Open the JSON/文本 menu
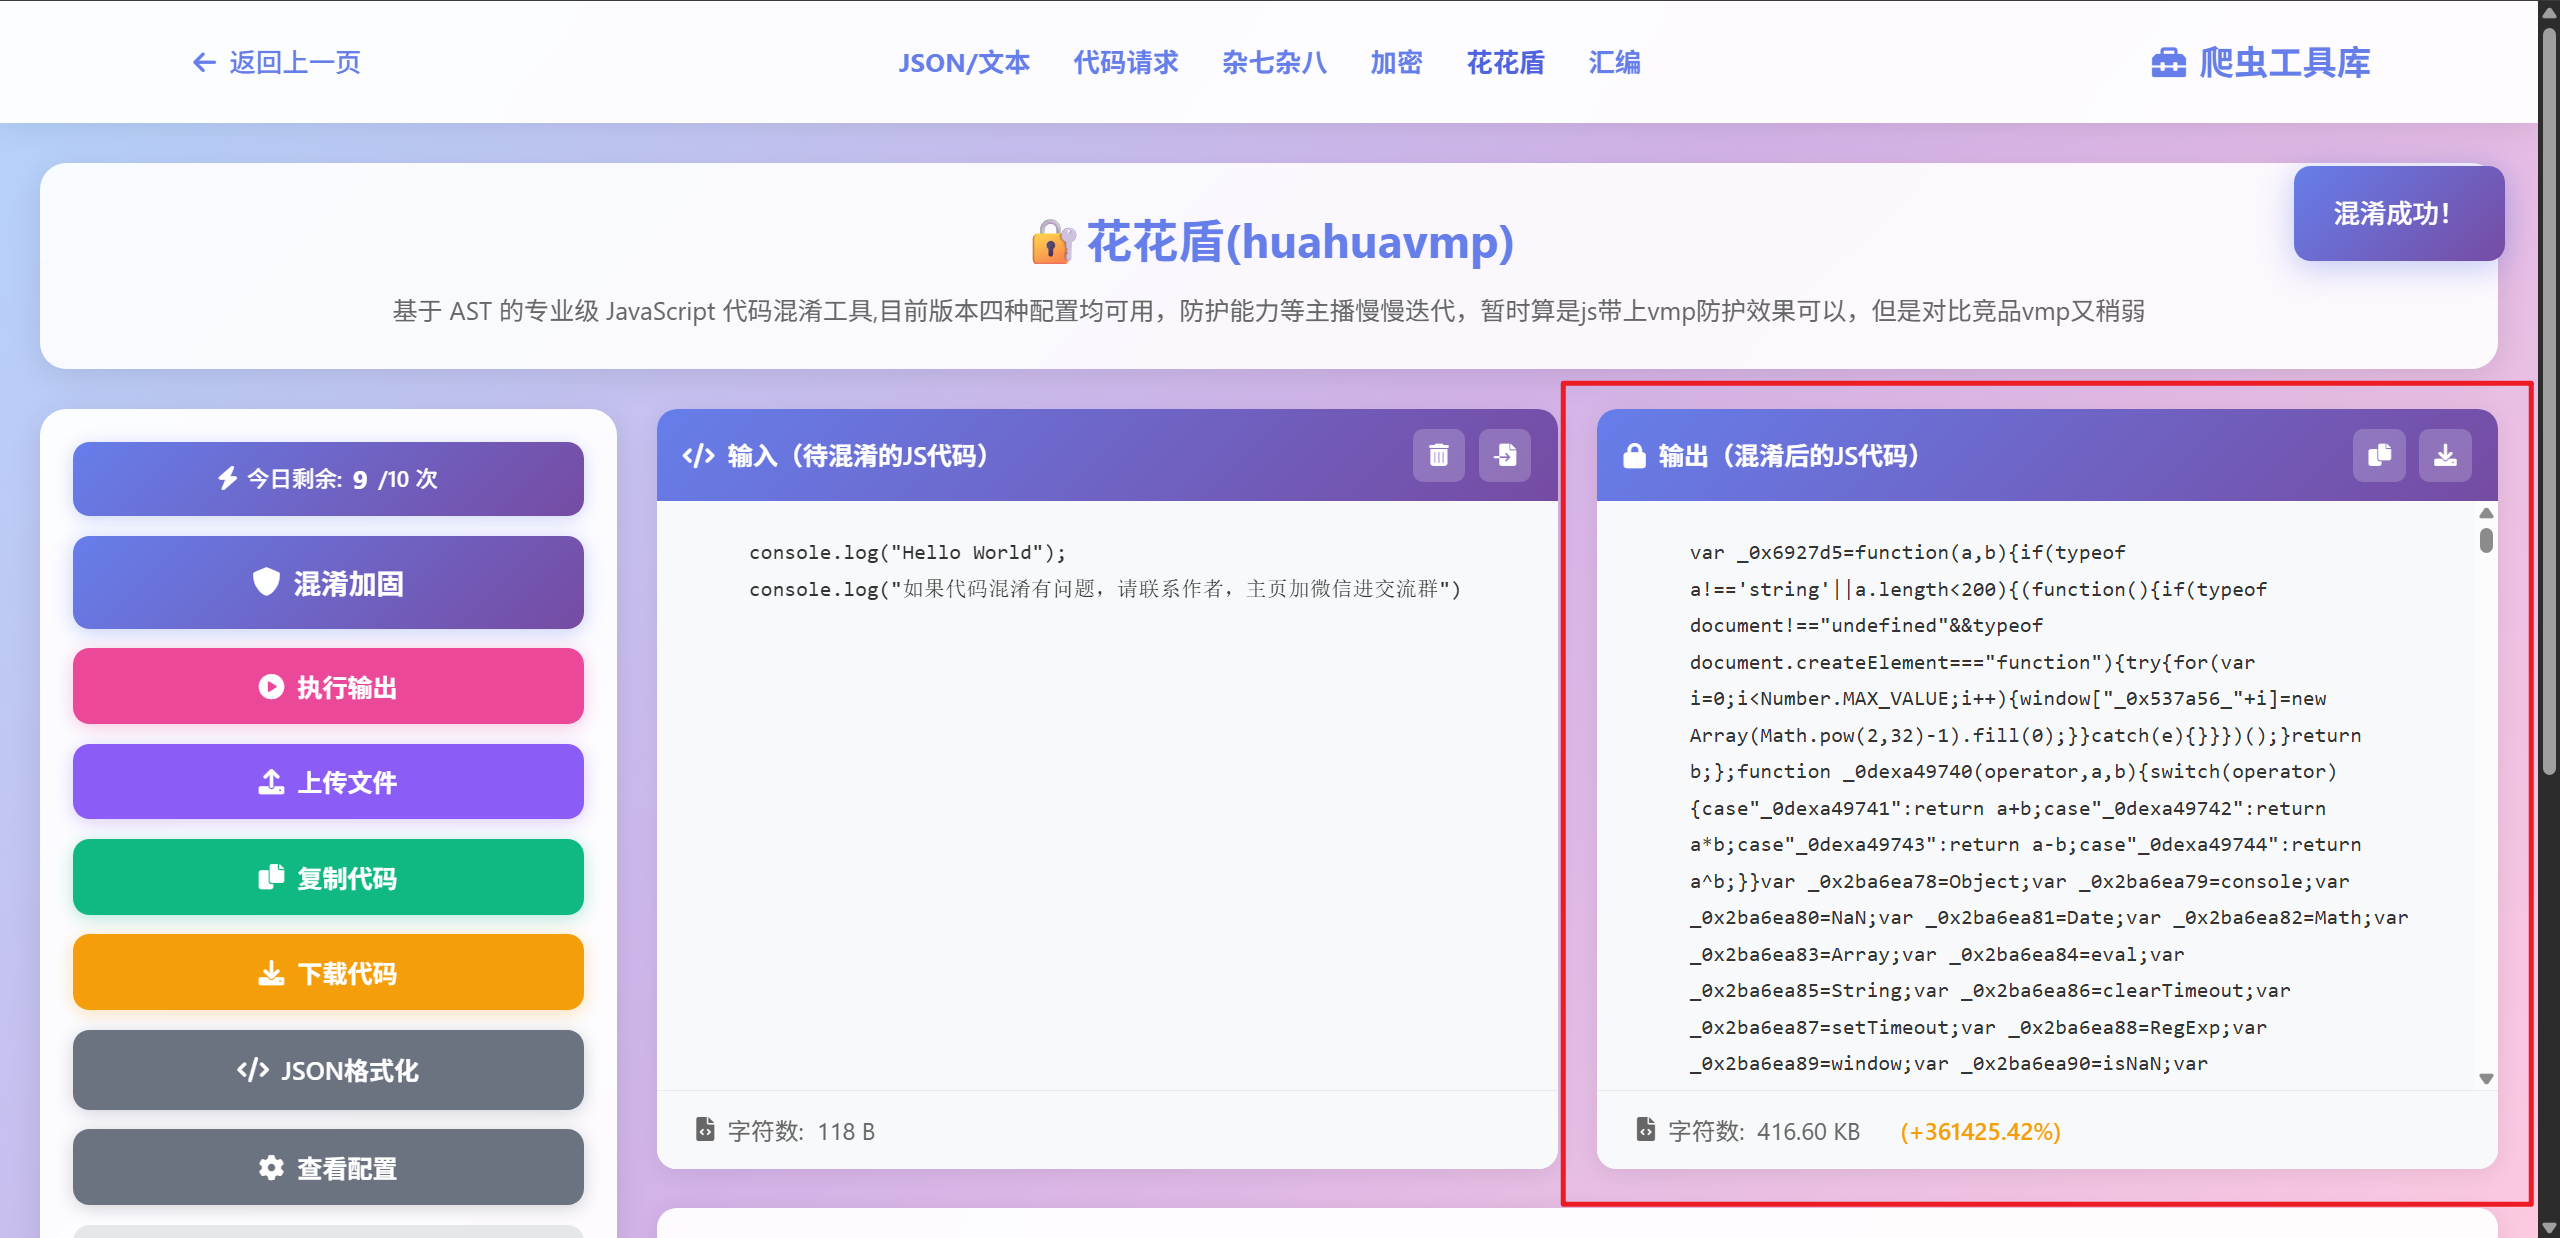Image resolution: width=2560 pixels, height=1238 pixels. tap(963, 63)
